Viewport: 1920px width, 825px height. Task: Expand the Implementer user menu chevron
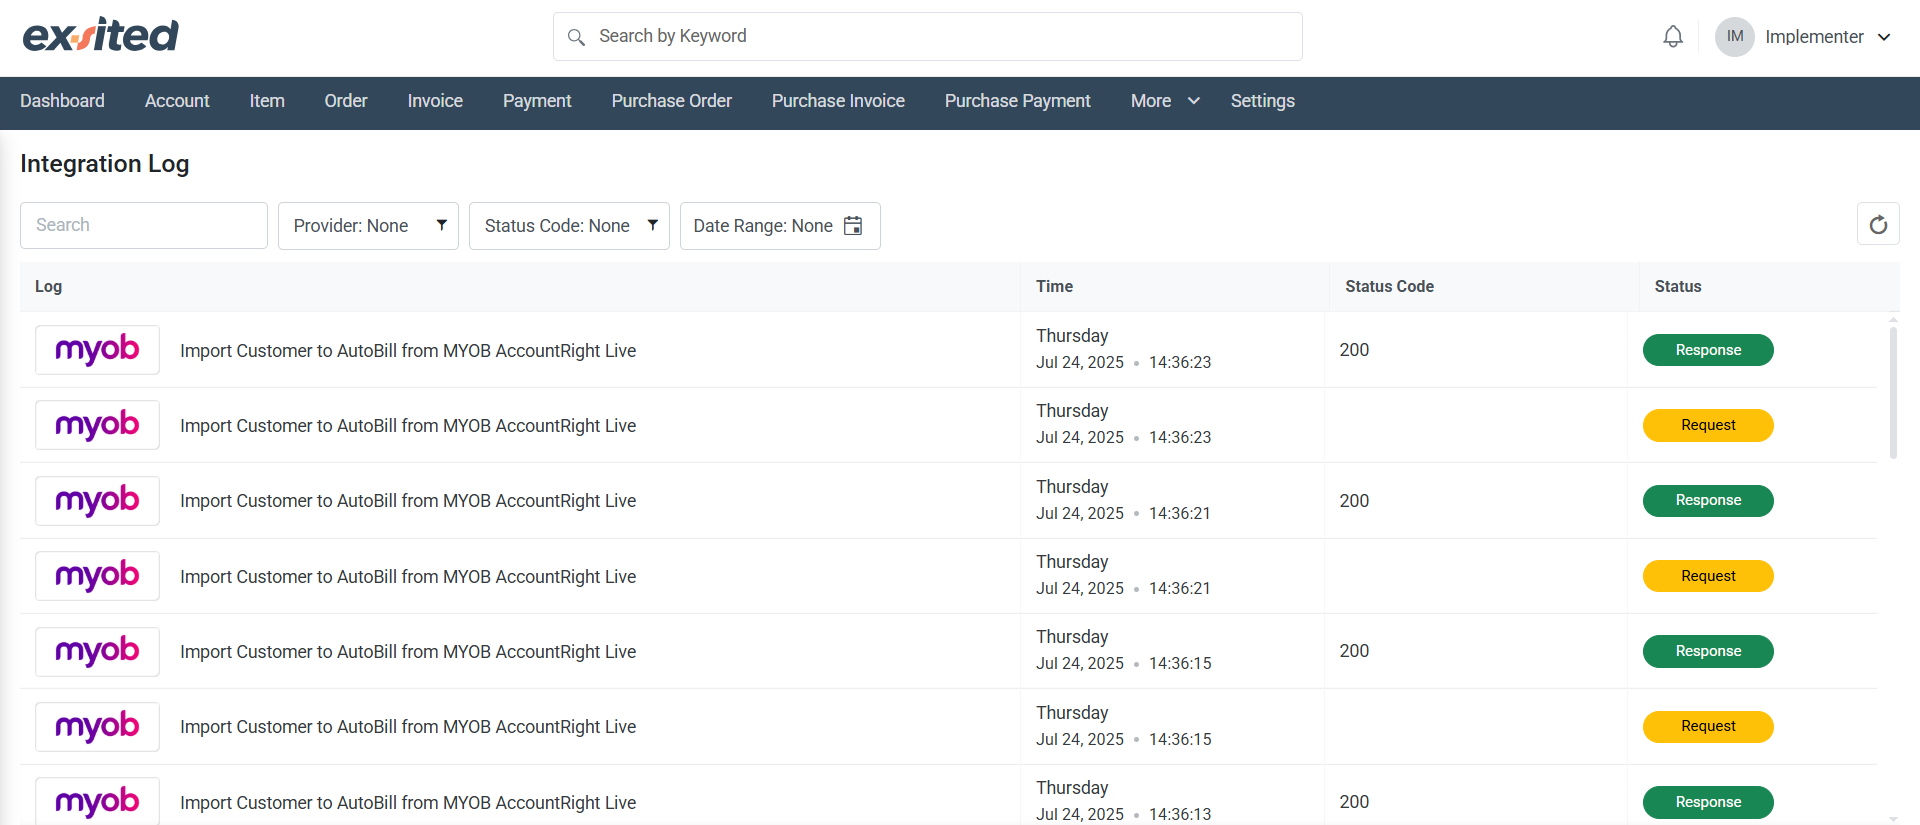(1884, 37)
